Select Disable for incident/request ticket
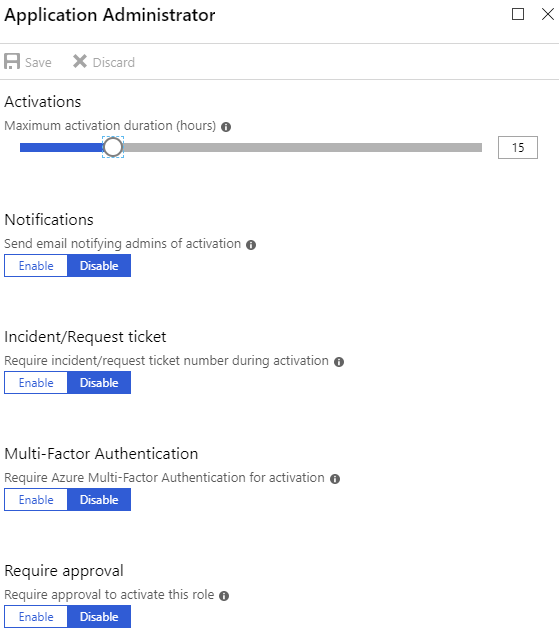 (x=99, y=383)
